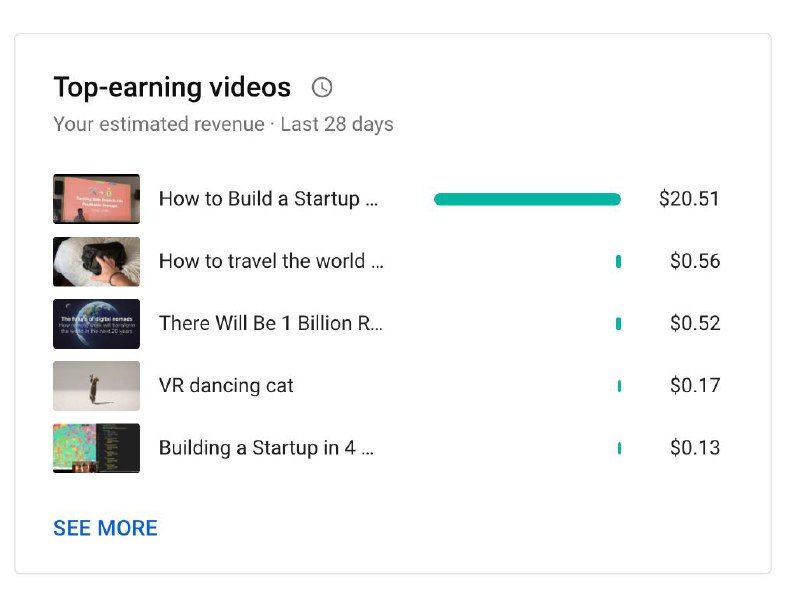Viewport: 800px width, 604px height.
Task: Click the VR dancing cat thumbnail
Action: coord(96,385)
